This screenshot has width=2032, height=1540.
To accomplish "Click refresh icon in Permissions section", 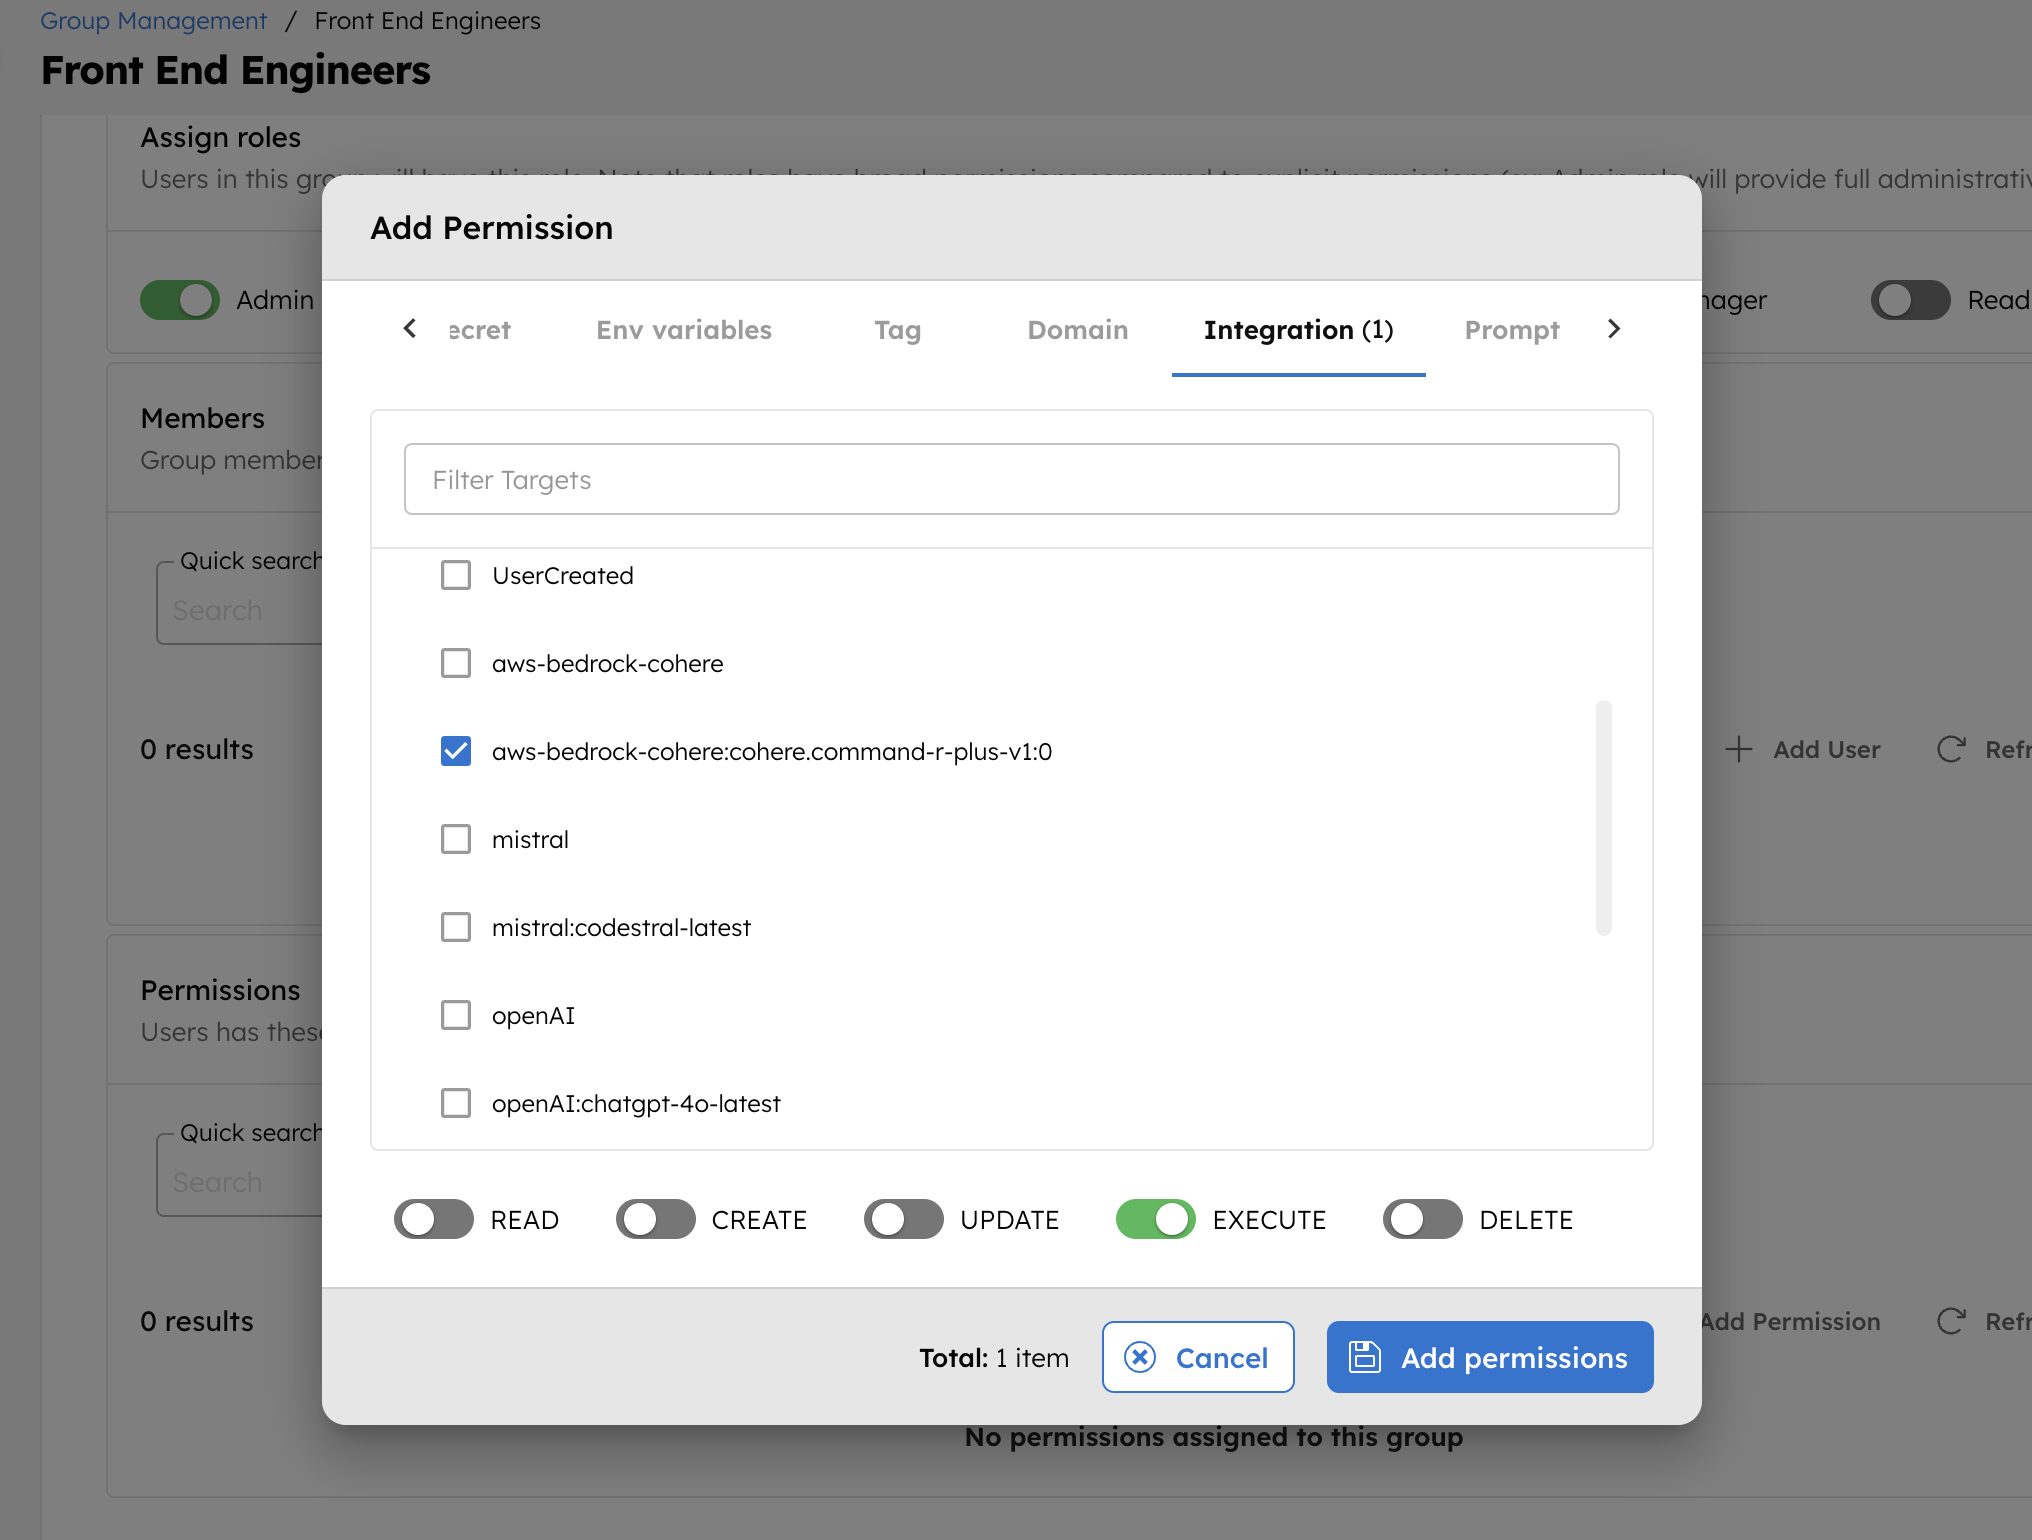I will tap(1951, 1321).
